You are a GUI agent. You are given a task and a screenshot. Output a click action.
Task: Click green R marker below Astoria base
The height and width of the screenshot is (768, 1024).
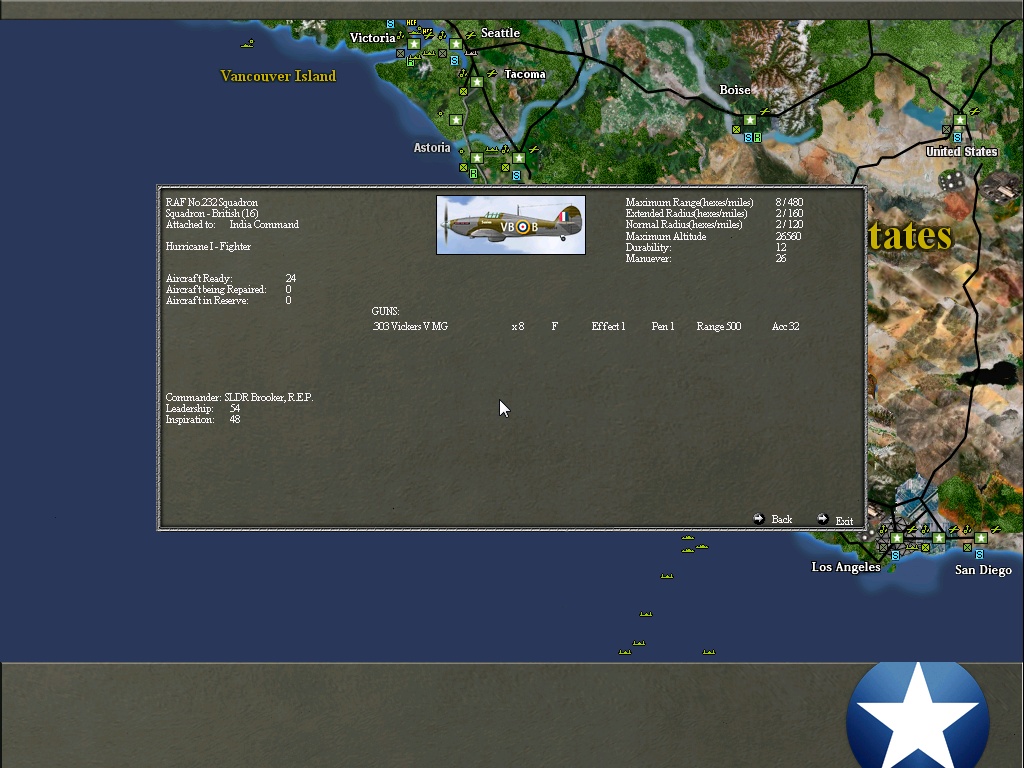(473, 174)
